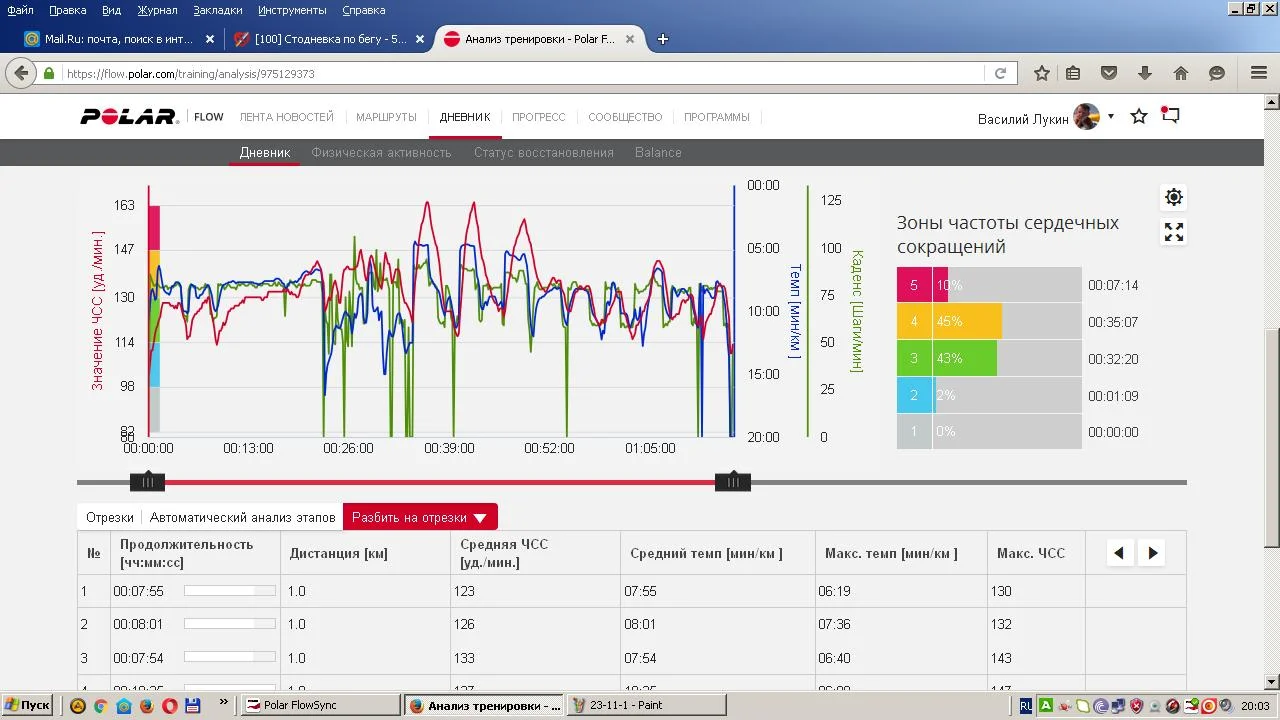Open the ПРОГРЕСС navigation tab
Viewport: 1280px width, 720px height.
click(538, 117)
